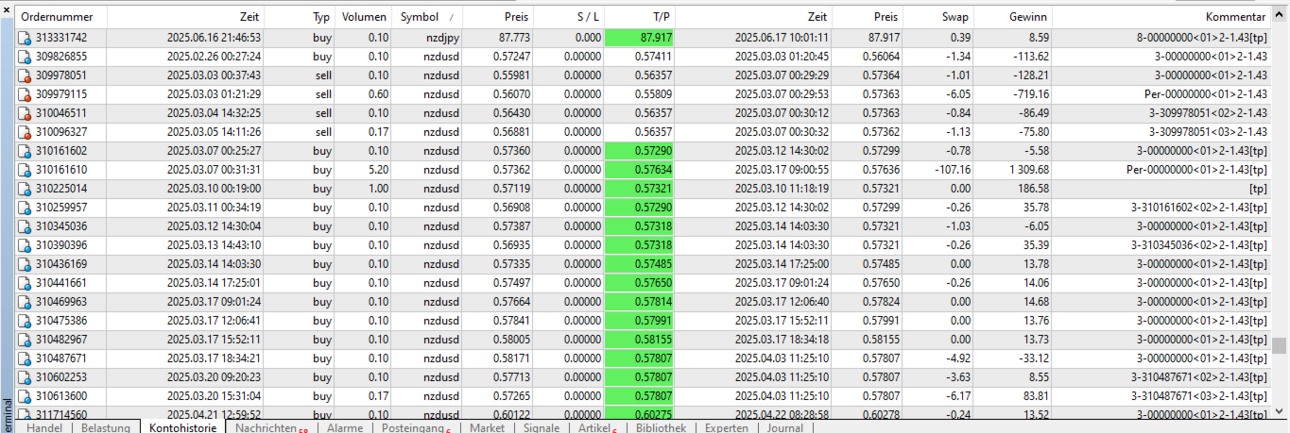Click the order icon for 310225014
The width and height of the screenshot is (1290, 433).
[x=25, y=188]
